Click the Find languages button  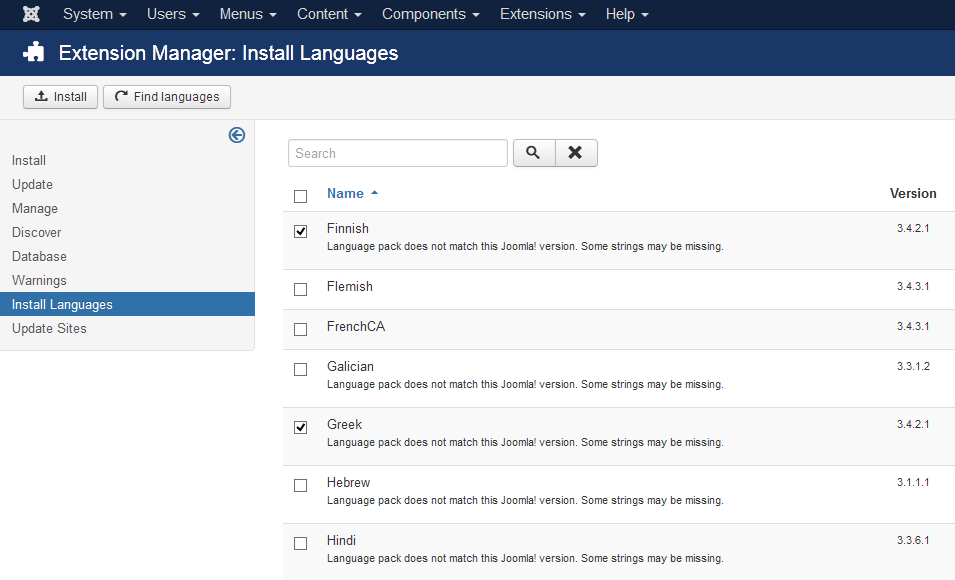click(x=167, y=97)
